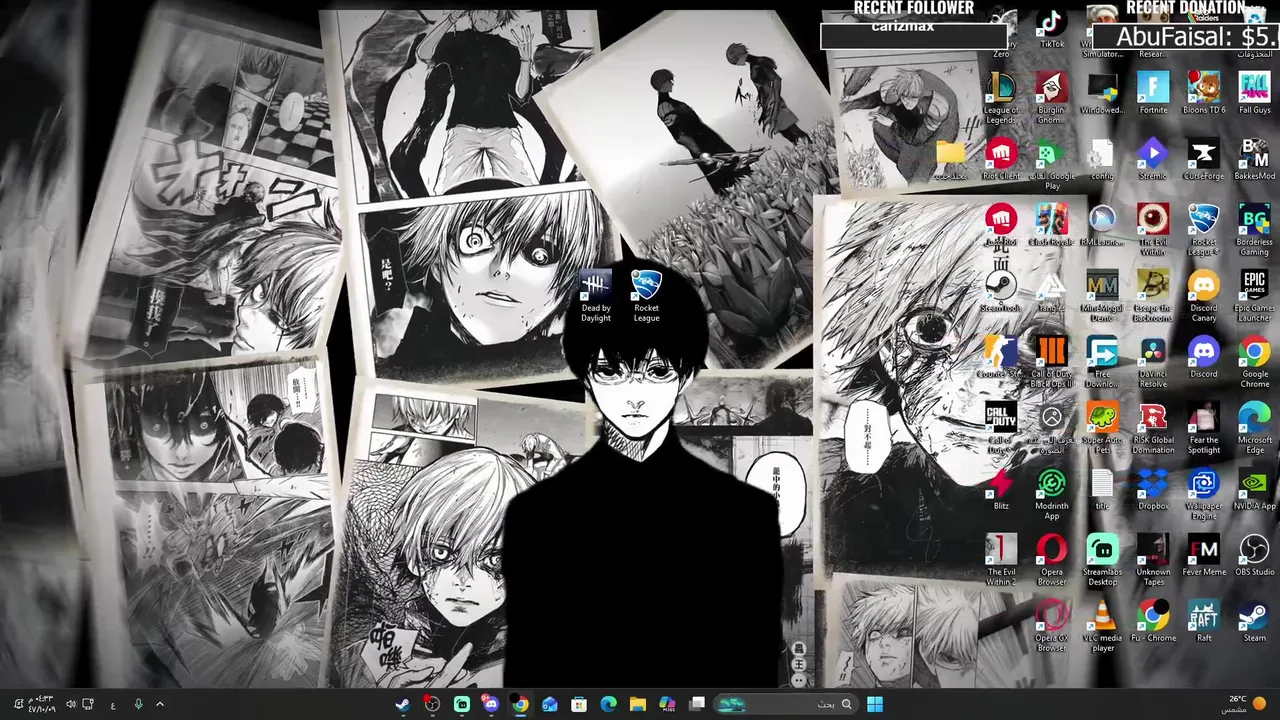
Task: Click the microphone tray icon
Action: [138, 704]
